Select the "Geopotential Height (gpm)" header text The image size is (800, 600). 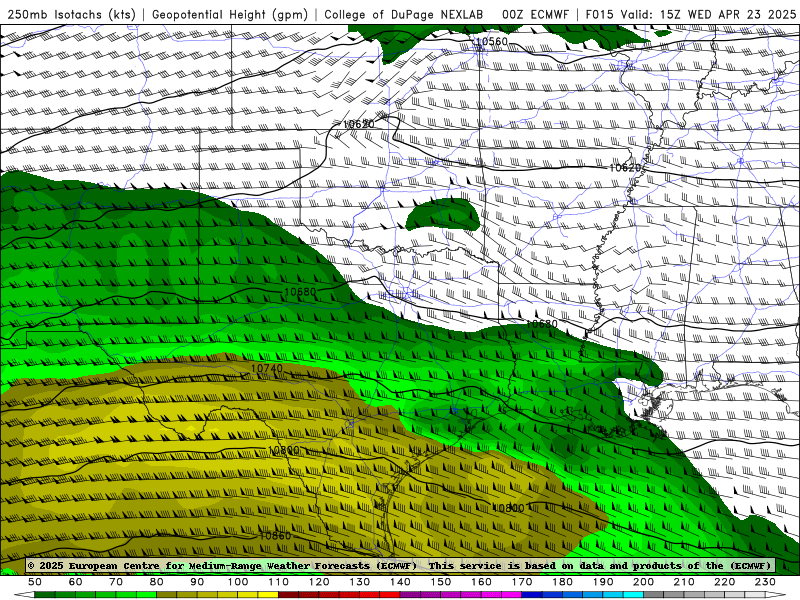point(230,14)
